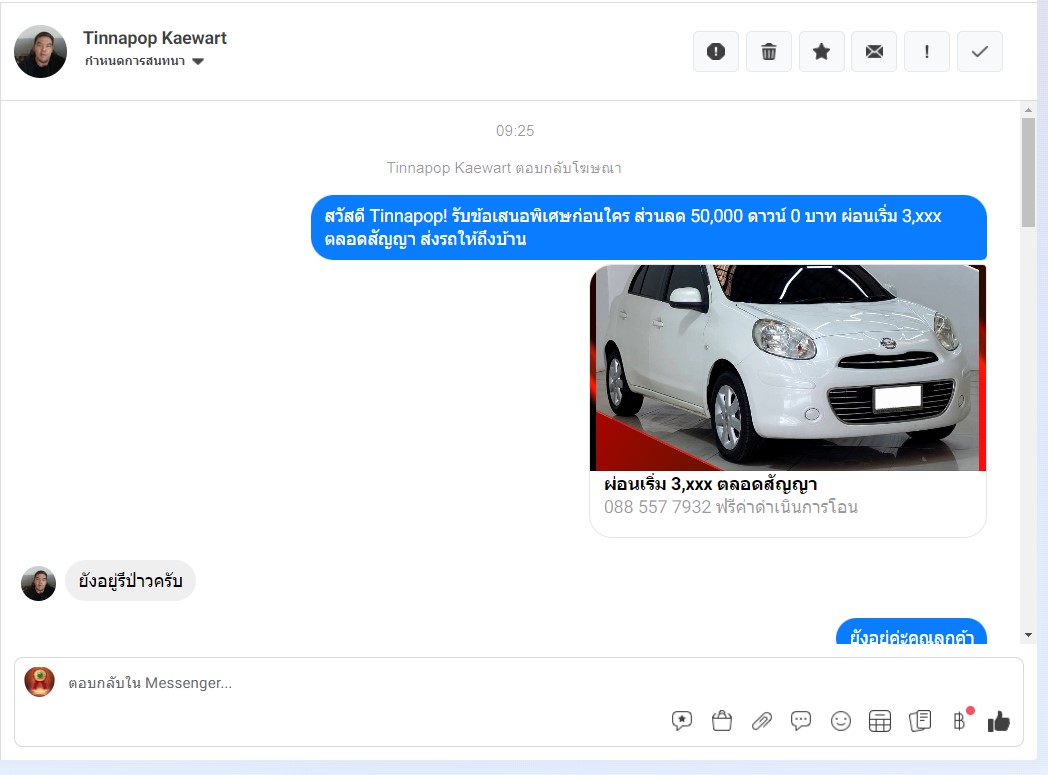Click the scrollbar down arrow in chat

click(1028, 635)
